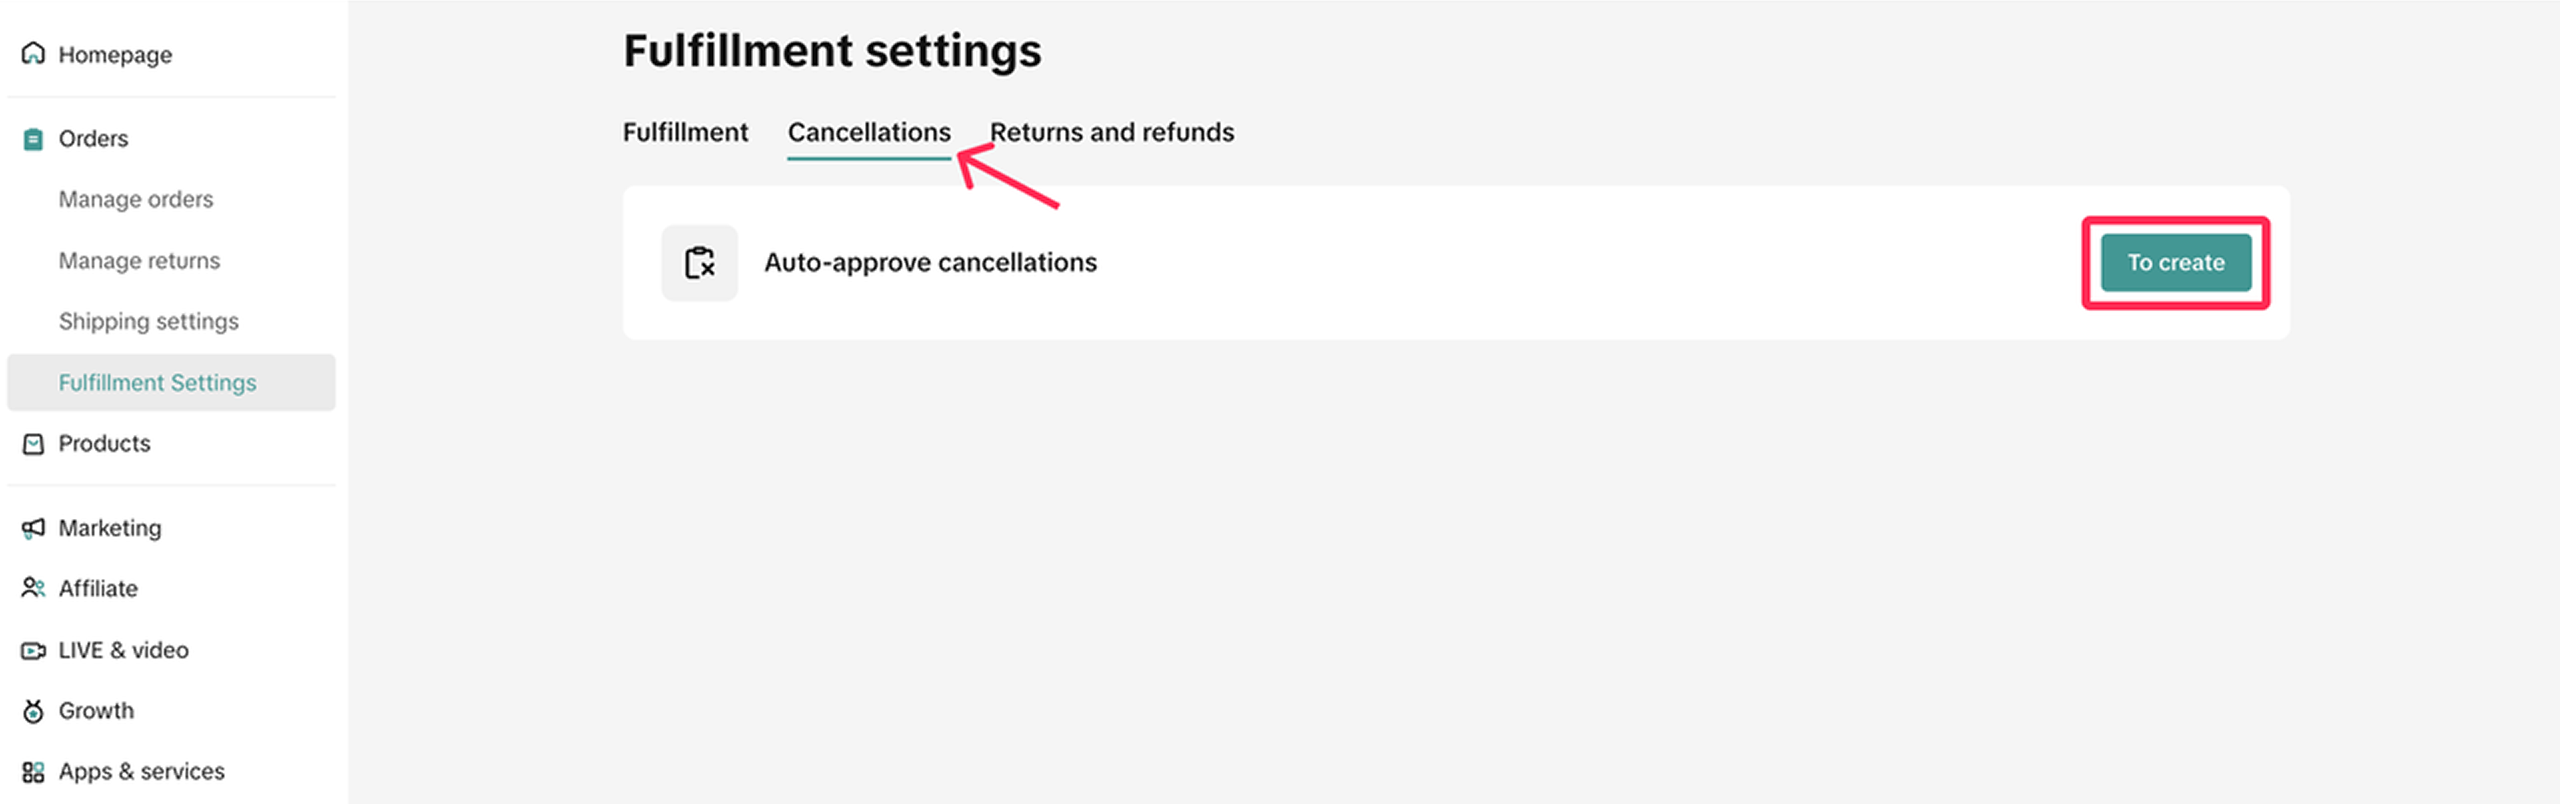Click the Growth medal icon

pyautogui.click(x=33, y=711)
